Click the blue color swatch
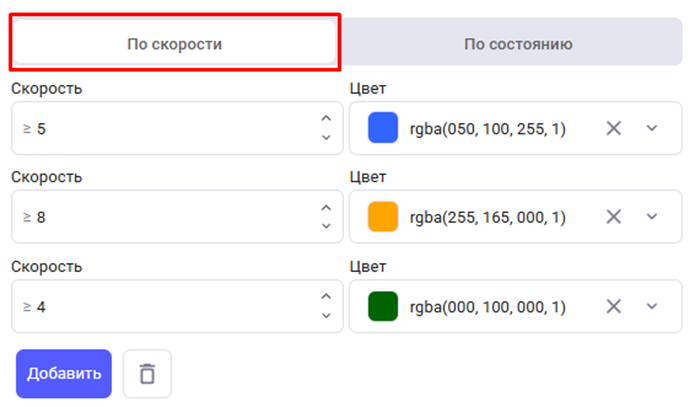Viewport: 695px width, 407px height. point(383,128)
